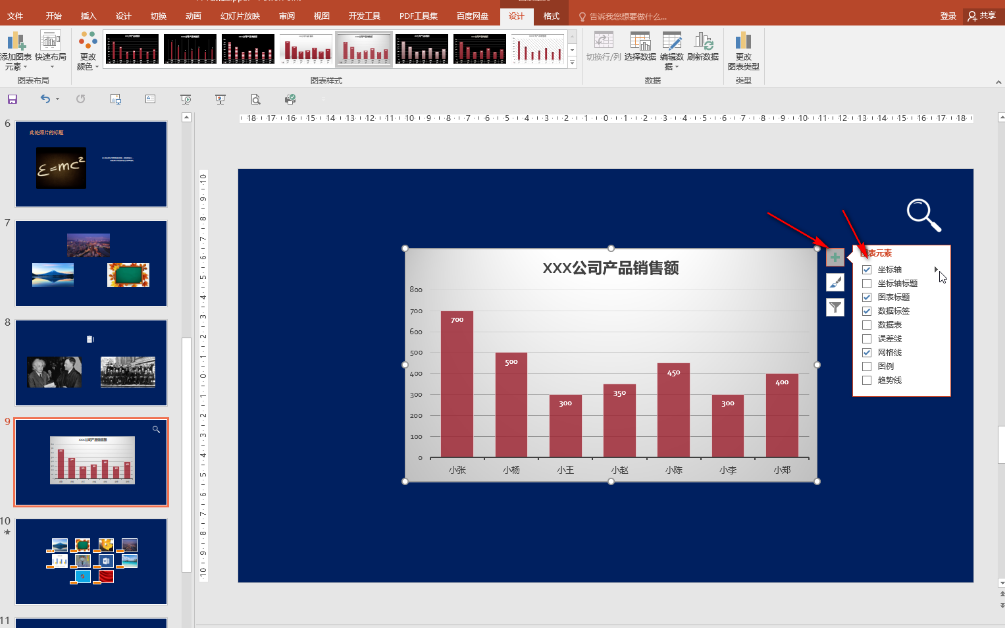
Task: Open the 格式 ribbon tab
Action: pyautogui.click(x=551, y=16)
